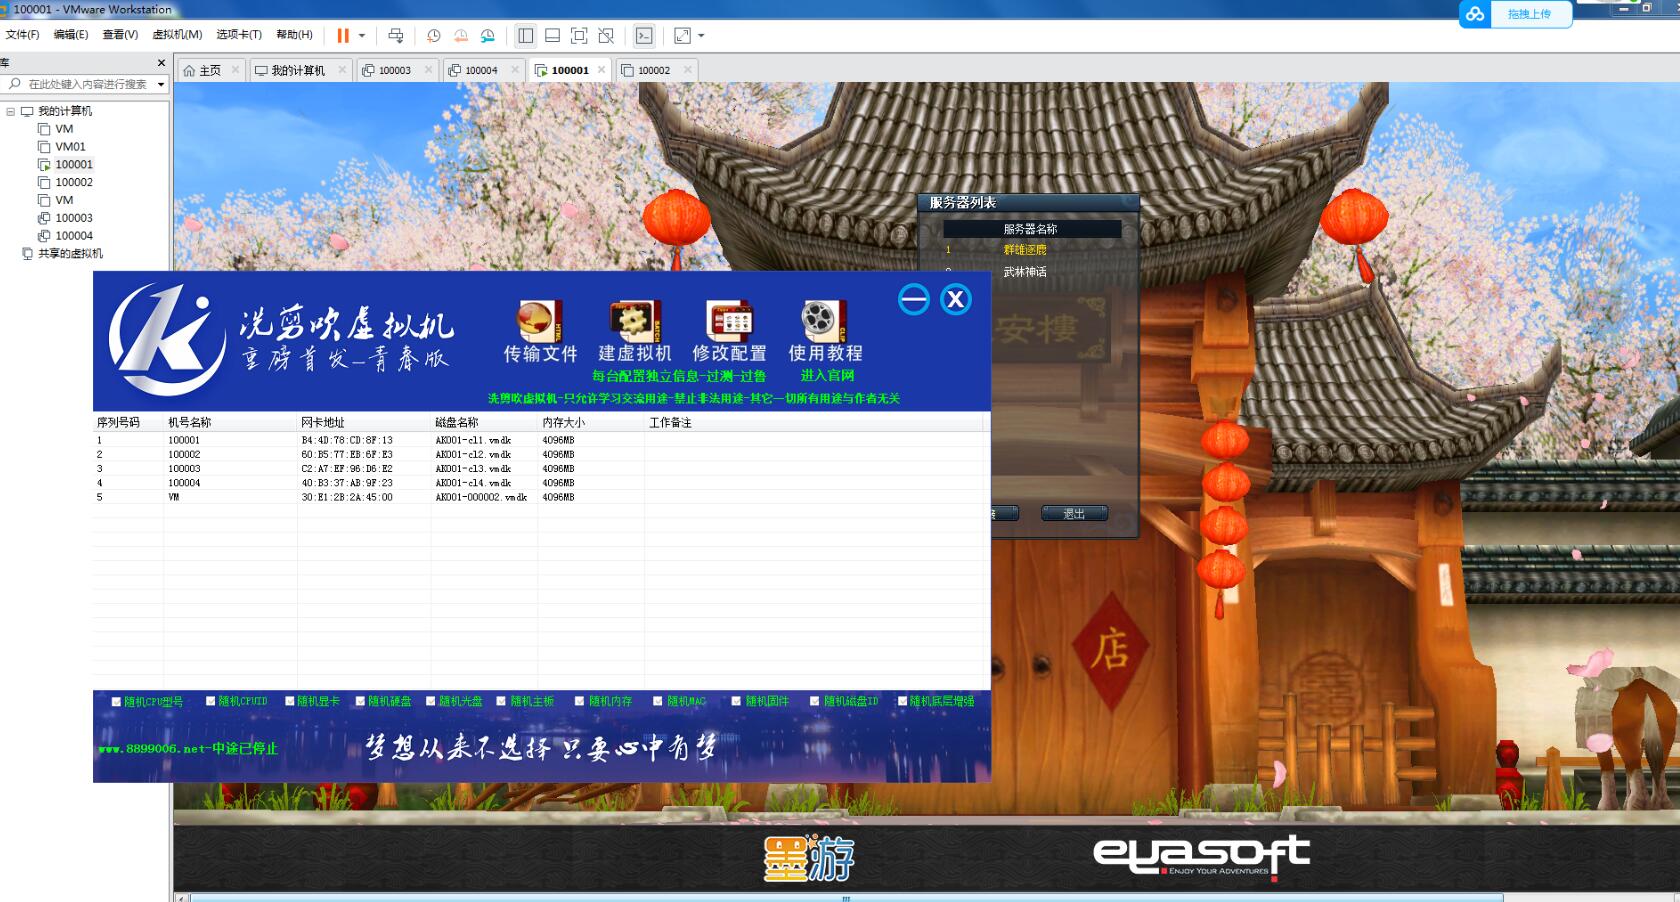The width and height of the screenshot is (1680, 902).
Task: Open the 选项卡(T) menu
Action: pyautogui.click(x=239, y=35)
